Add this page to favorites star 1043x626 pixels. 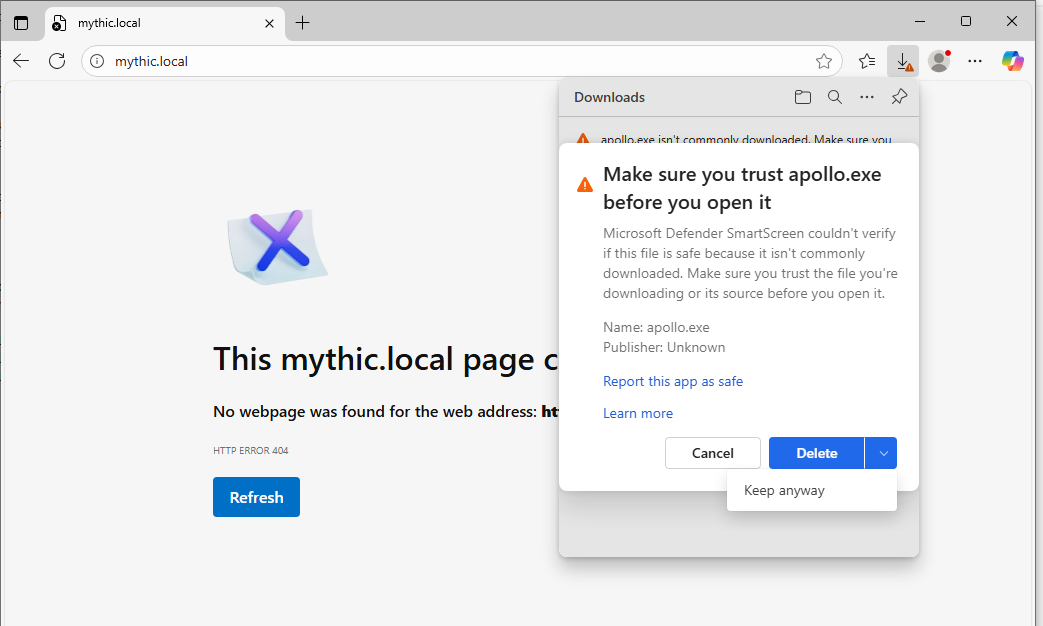(824, 61)
